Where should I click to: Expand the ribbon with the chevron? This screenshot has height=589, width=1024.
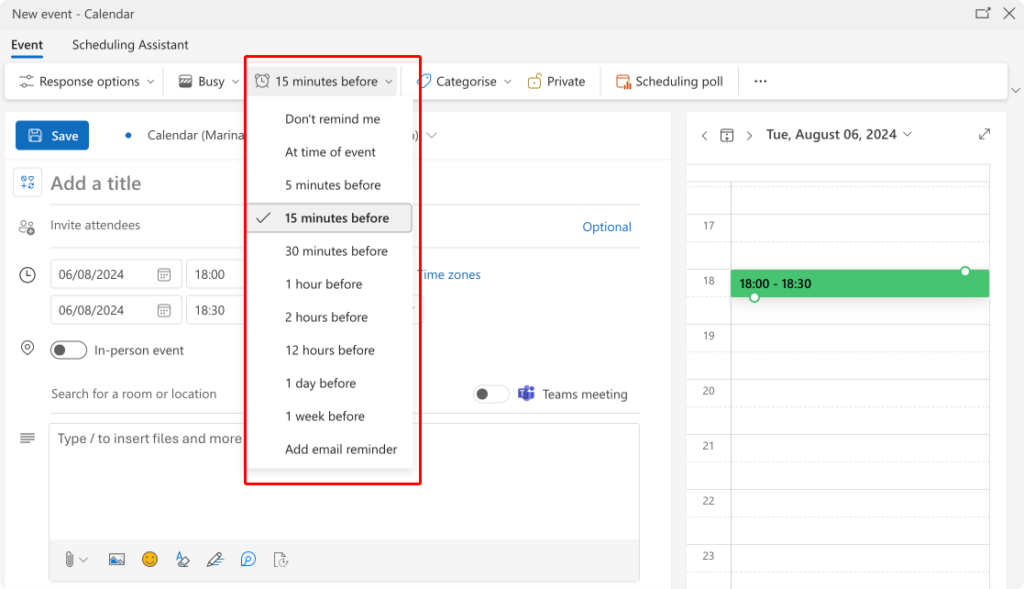[x=1015, y=90]
